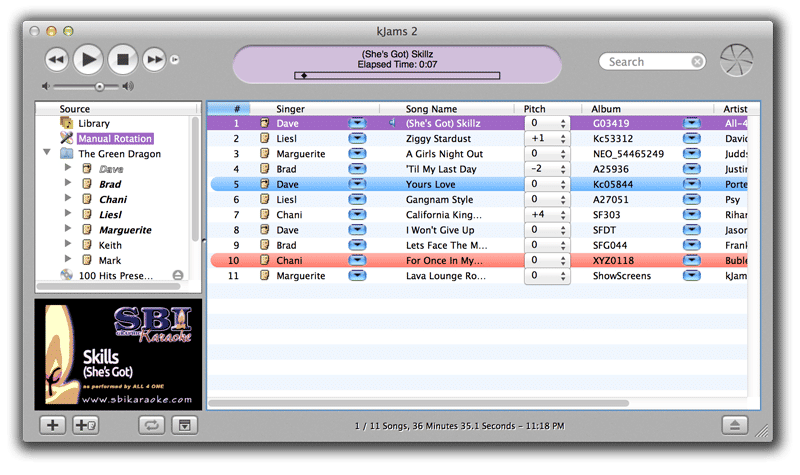Click the show/hide artwork panel button
Screen dimensions: 800x475
click(185, 425)
